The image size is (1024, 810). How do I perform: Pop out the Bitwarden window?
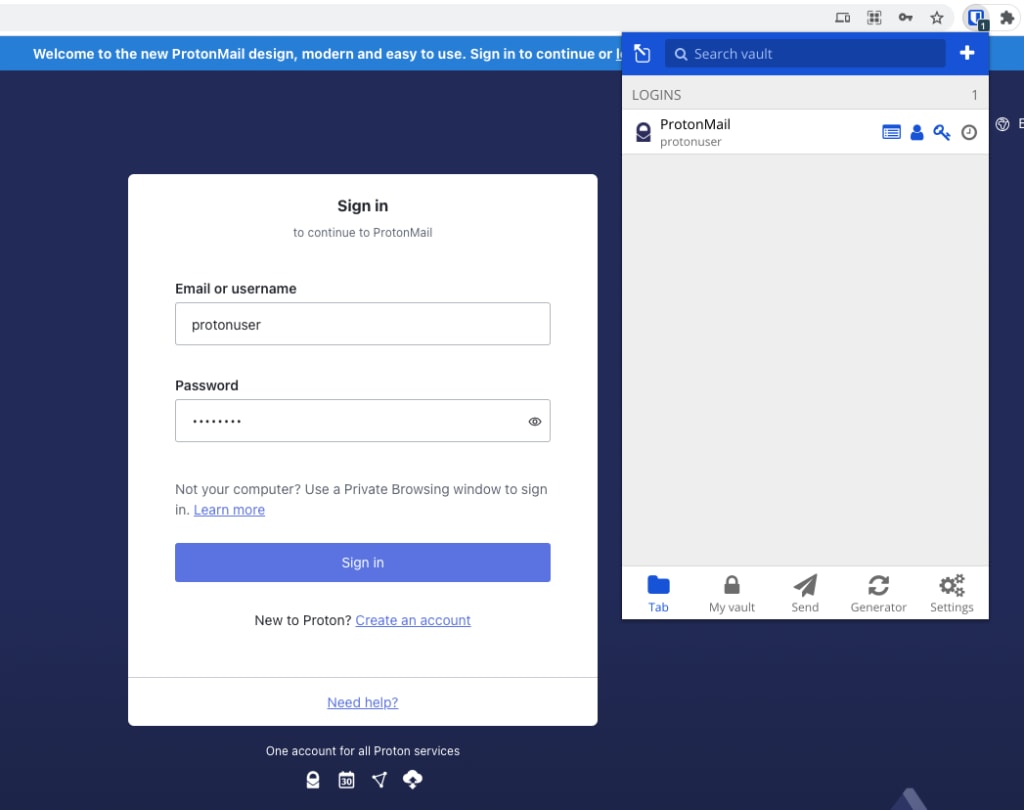[x=642, y=54]
